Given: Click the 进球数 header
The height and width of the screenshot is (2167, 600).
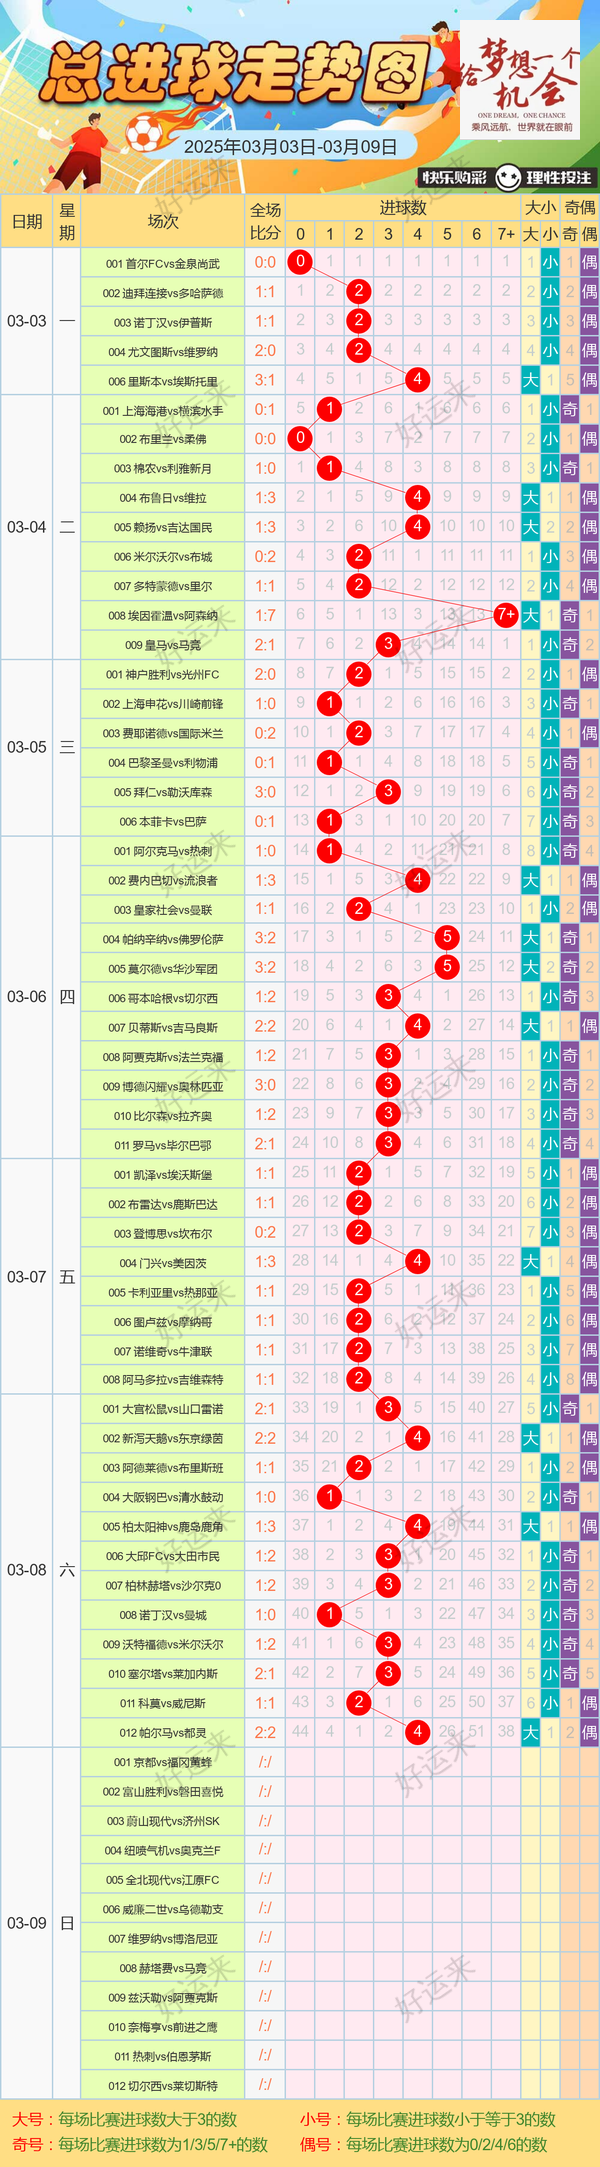Looking at the screenshot, I should point(403,208).
